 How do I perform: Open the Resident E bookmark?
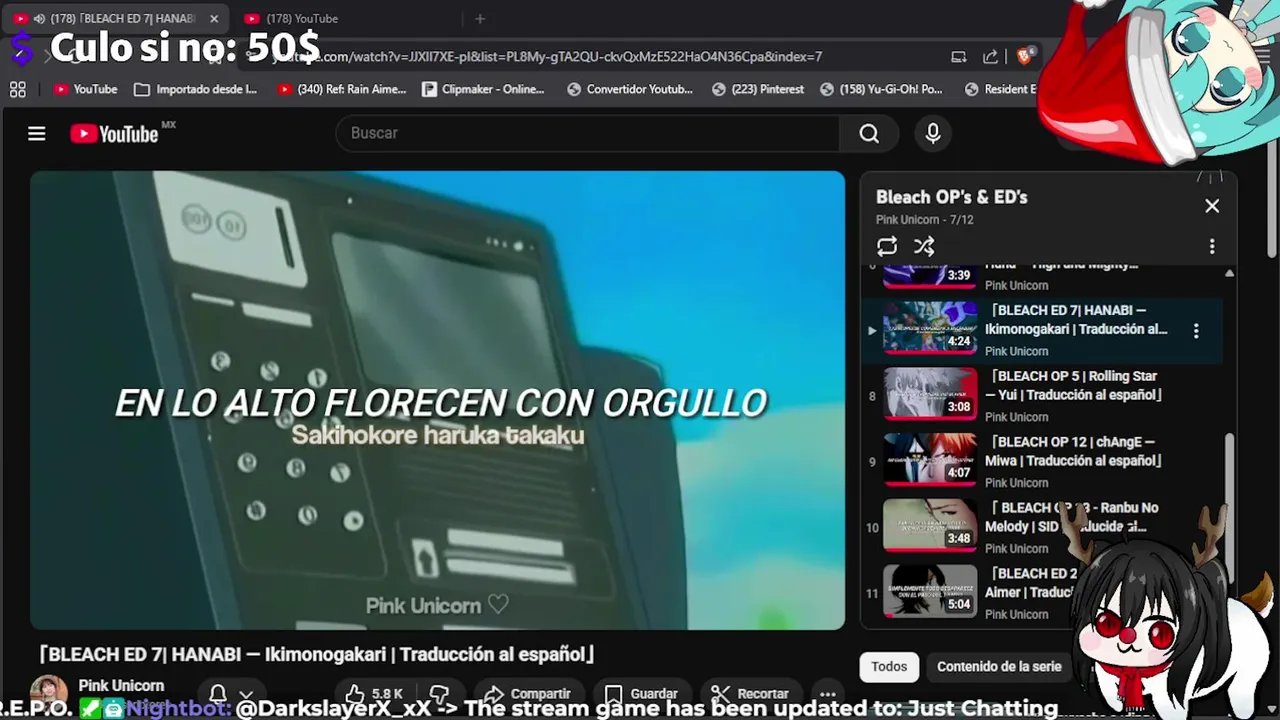(x=1001, y=89)
